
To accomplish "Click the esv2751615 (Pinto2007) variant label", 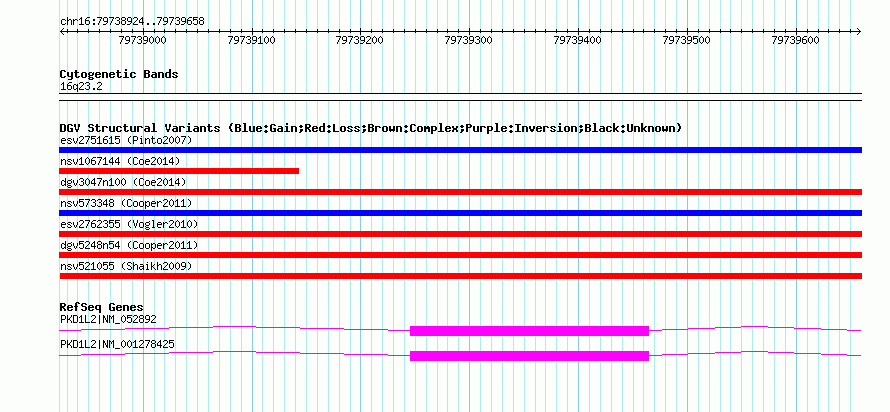I will (126, 140).
